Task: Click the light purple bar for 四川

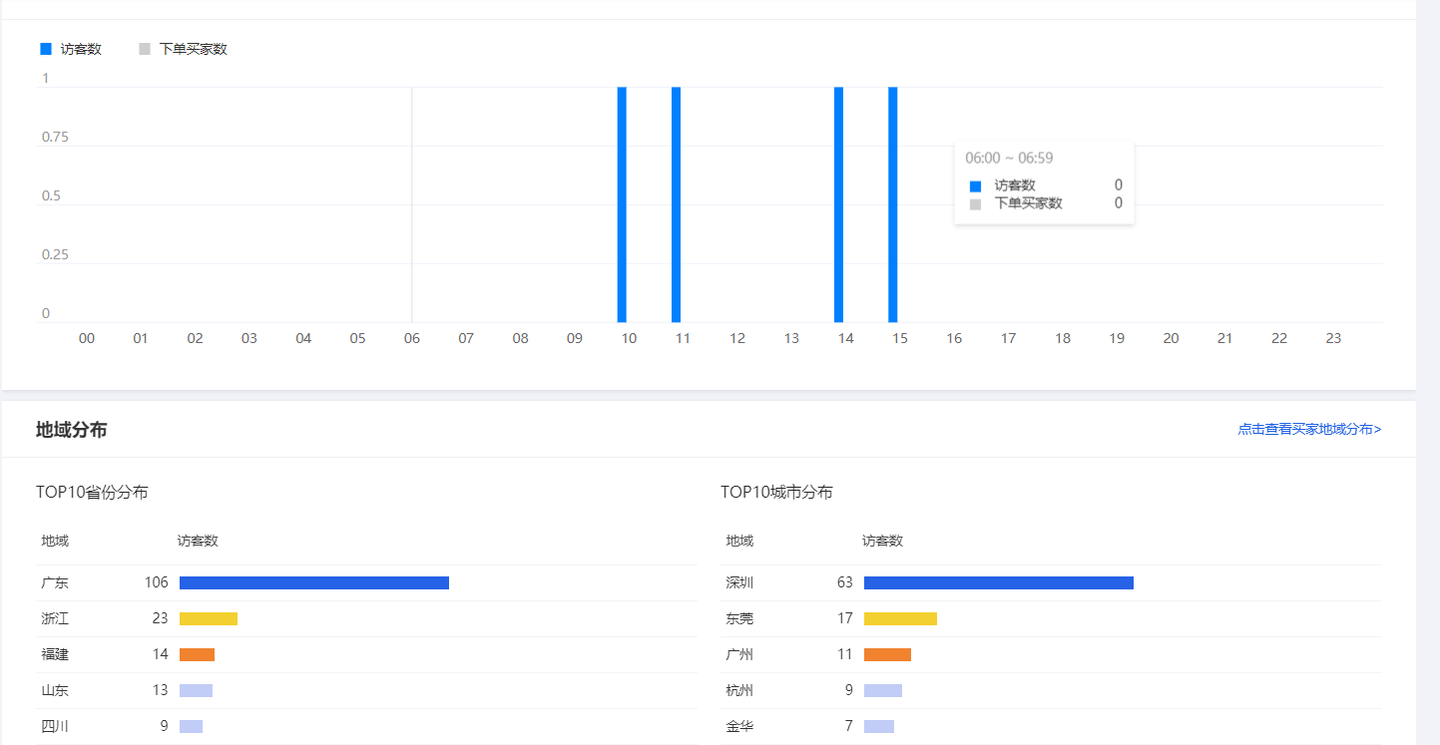Action: pos(191,727)
